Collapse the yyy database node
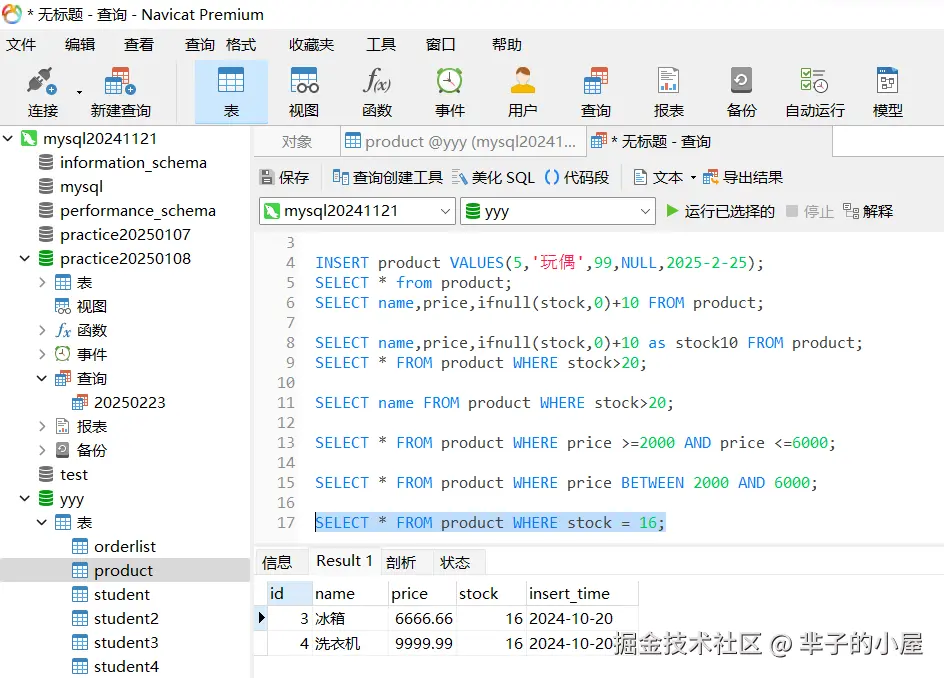 point(25,499)
